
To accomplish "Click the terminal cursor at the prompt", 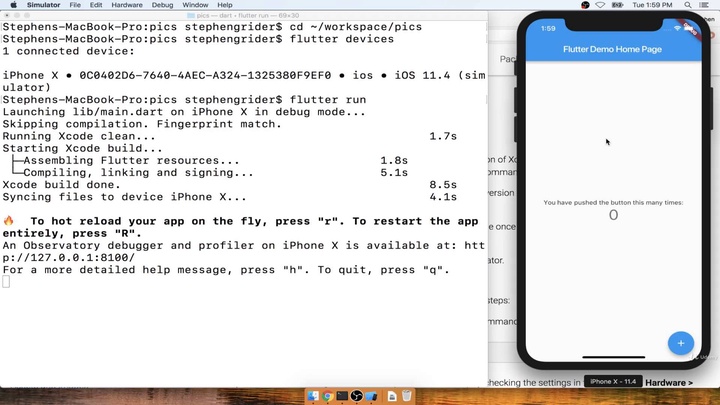I will click(6, 282).
